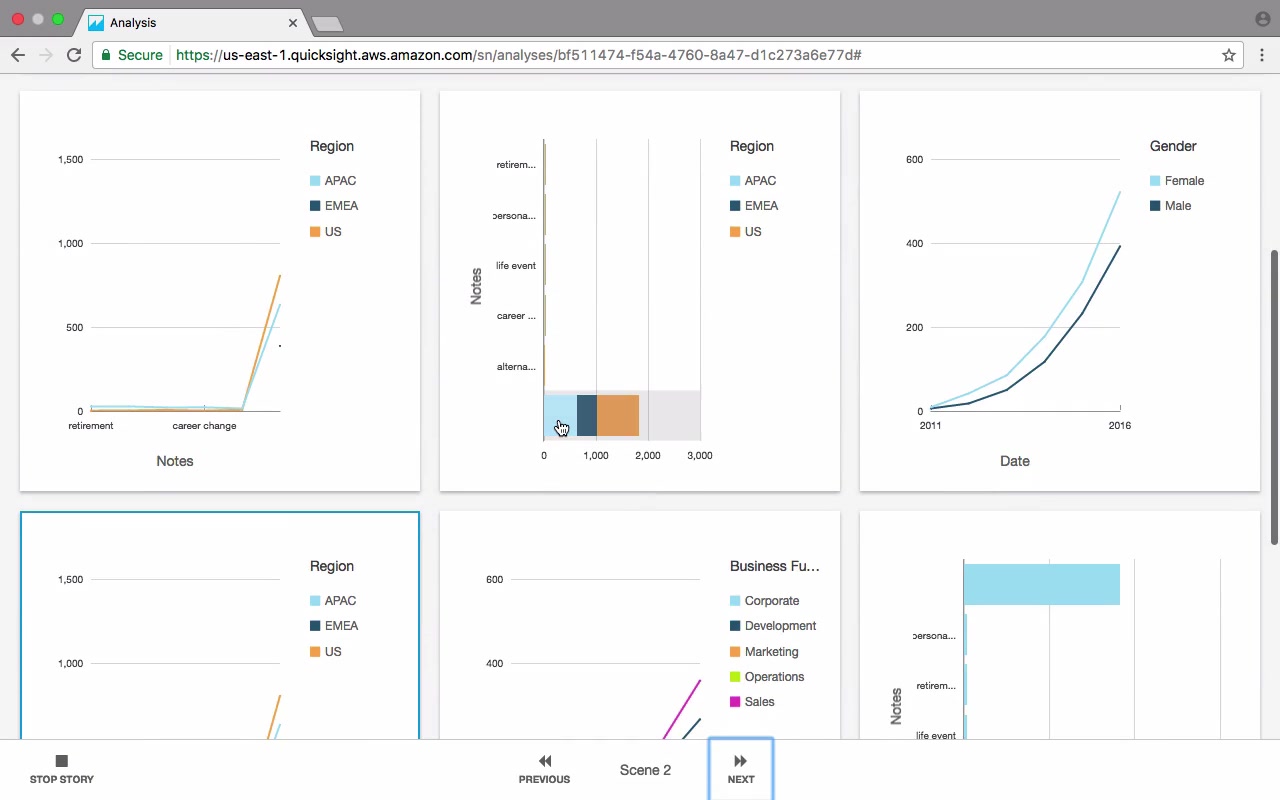Click the "Date" axis title
Screen dimensions: 1280x800
[x=1015, y=461]
